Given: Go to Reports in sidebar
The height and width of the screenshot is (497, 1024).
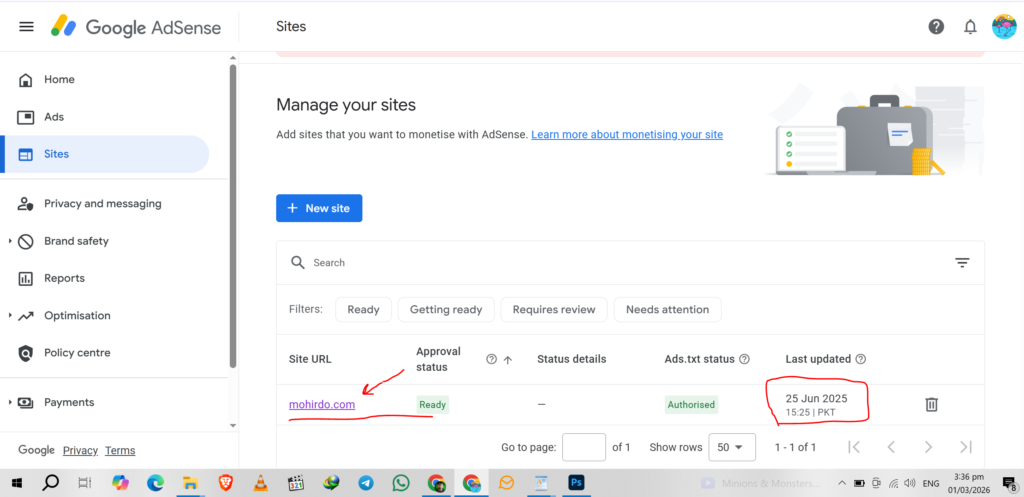Looking at the screenshot, I should (64, 278).
